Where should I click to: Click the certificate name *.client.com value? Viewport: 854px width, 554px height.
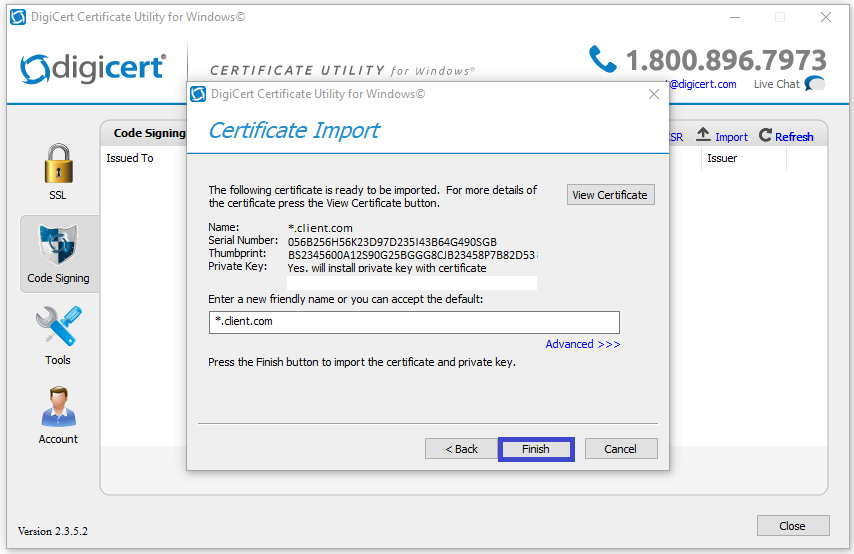[320, 228]
